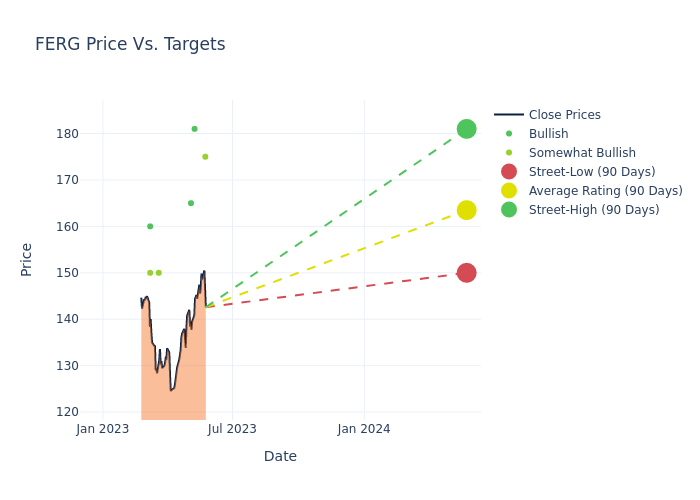
Task: Click the Date x-axis title
Action: [x=280, y=456]
